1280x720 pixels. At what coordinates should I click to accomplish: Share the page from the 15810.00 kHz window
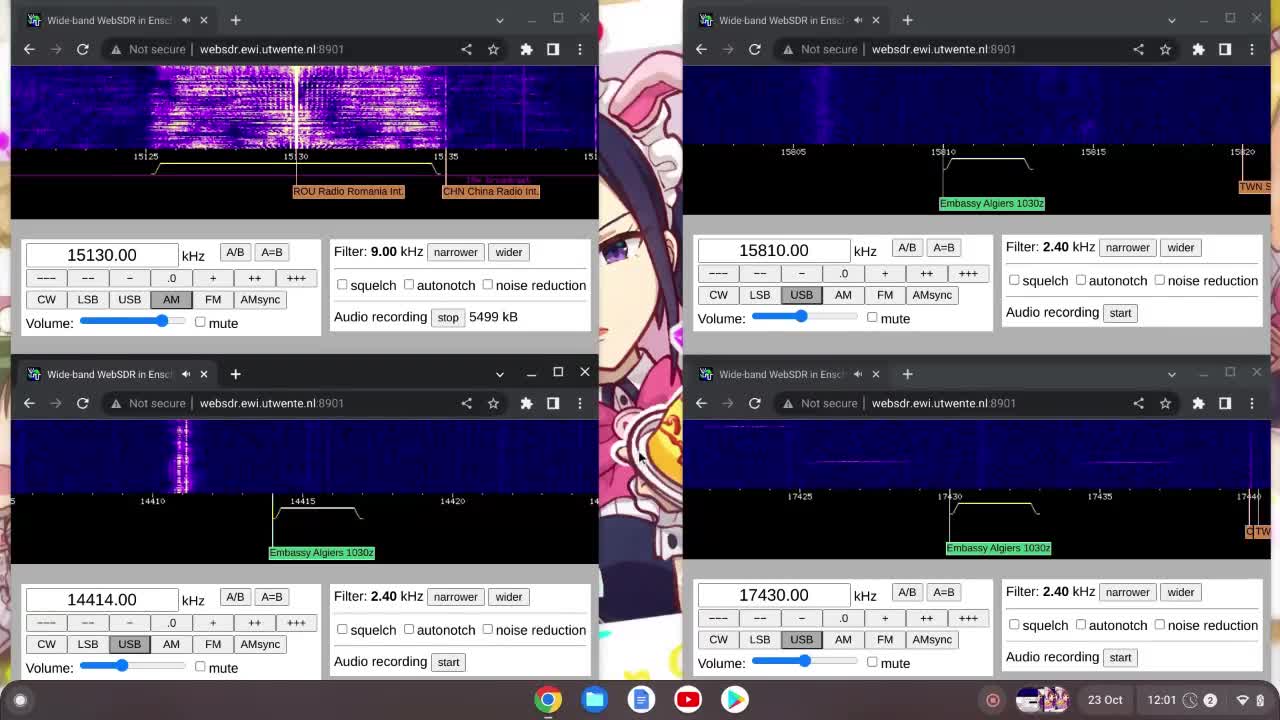(1138, 49)
